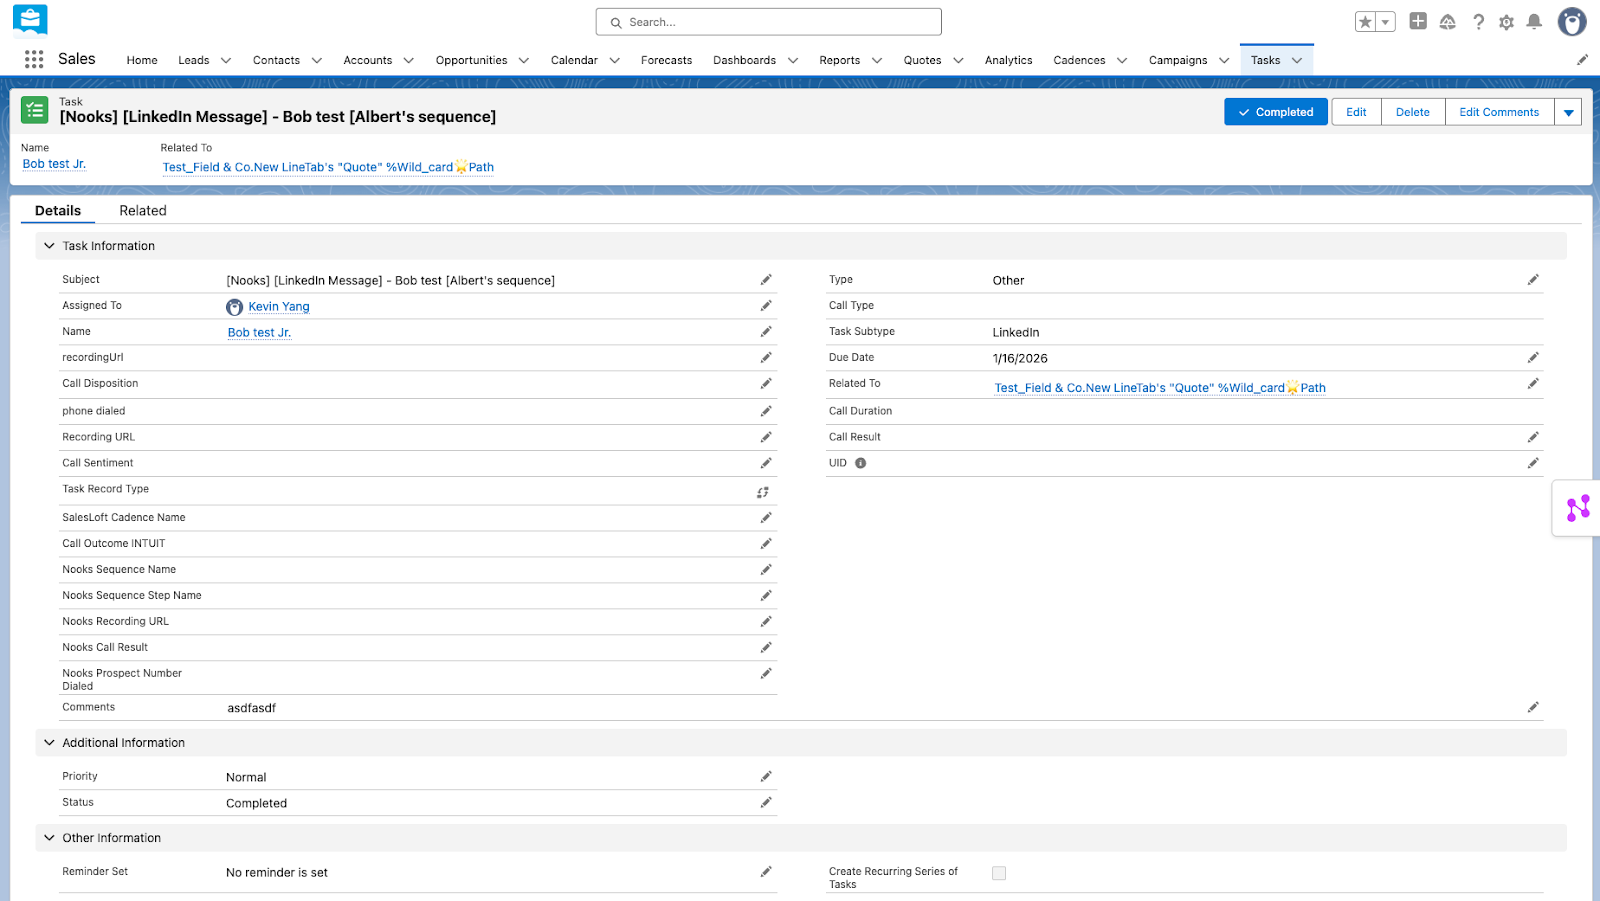Edit the Due Date pencil icon
The height and width of the screenshot is (901, 1600).
(x=1533, y=358)
